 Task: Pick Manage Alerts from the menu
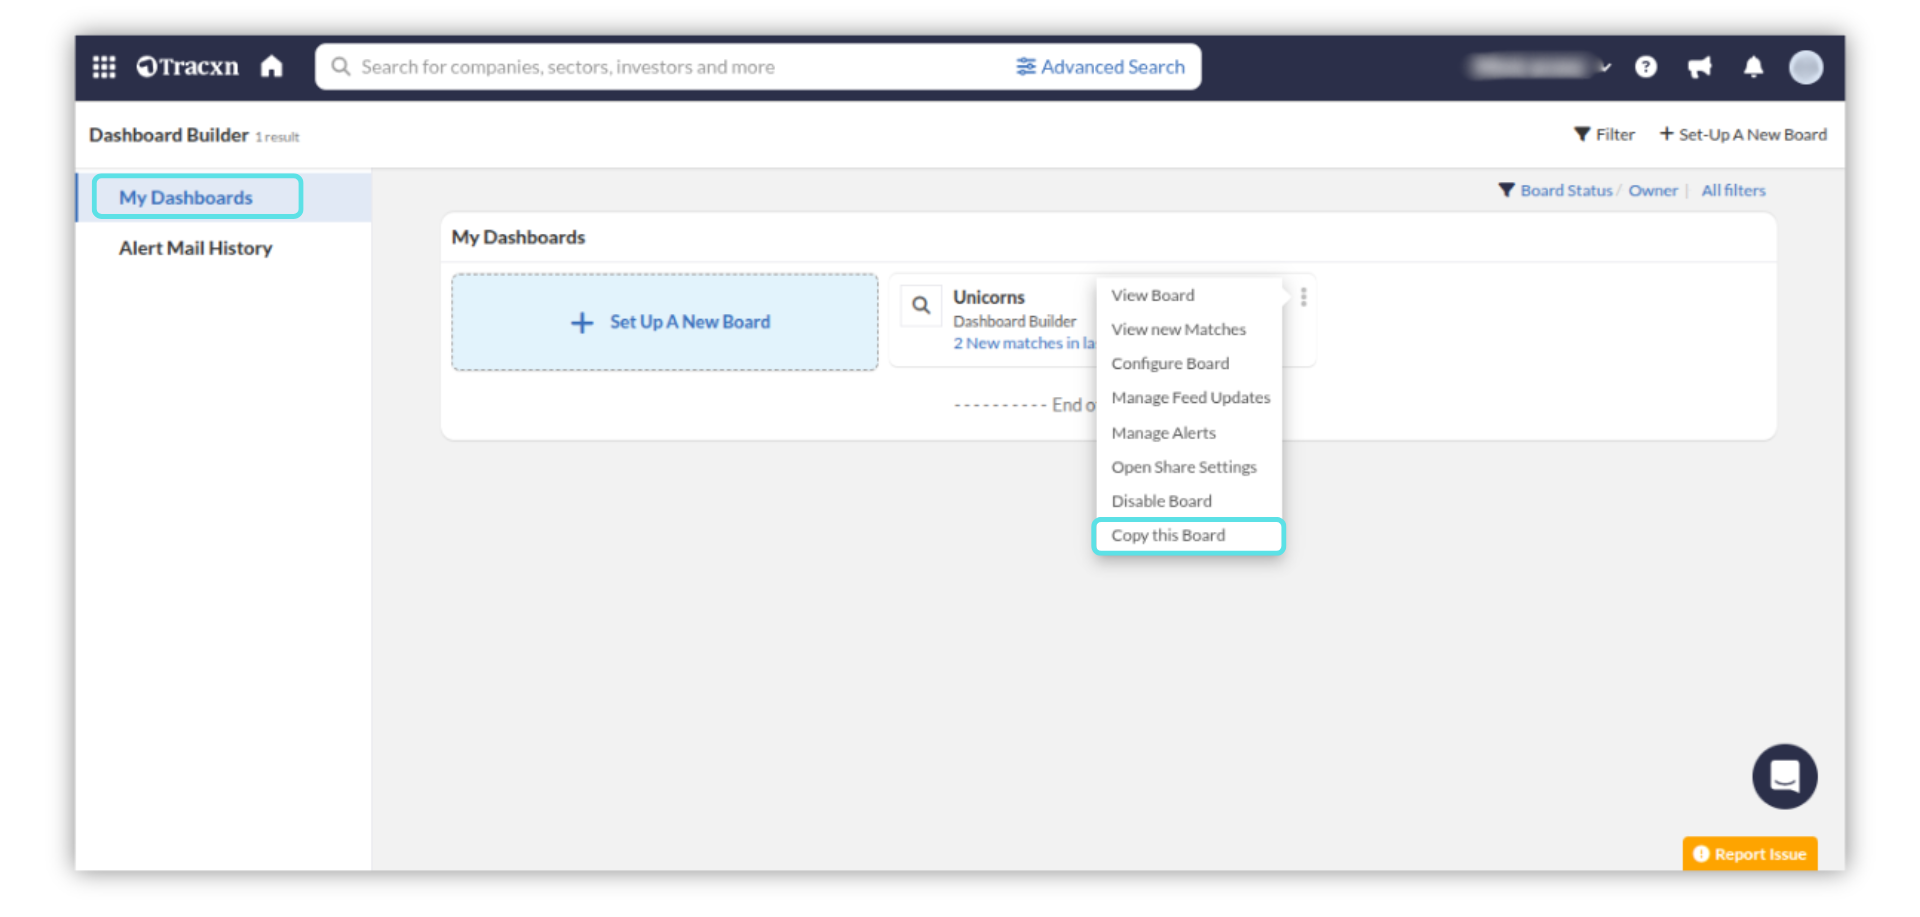1163,433
